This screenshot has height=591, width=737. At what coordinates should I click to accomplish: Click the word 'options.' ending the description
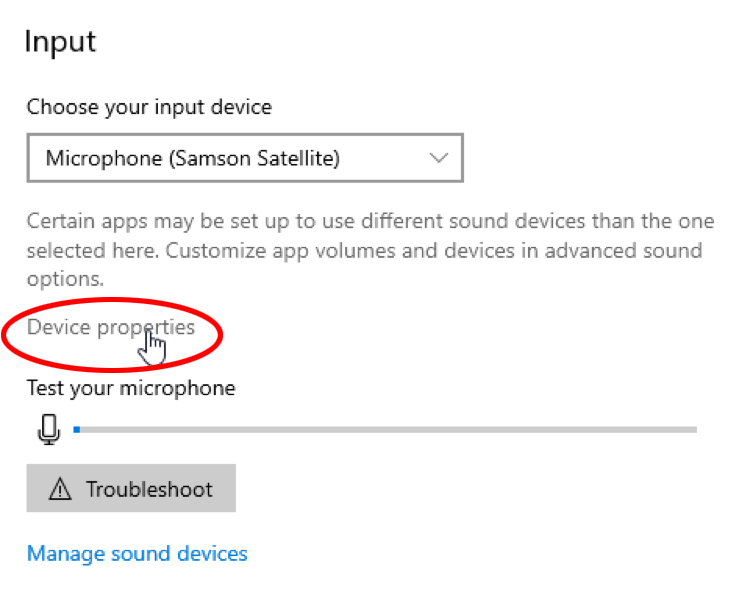(x=65, y=280)
